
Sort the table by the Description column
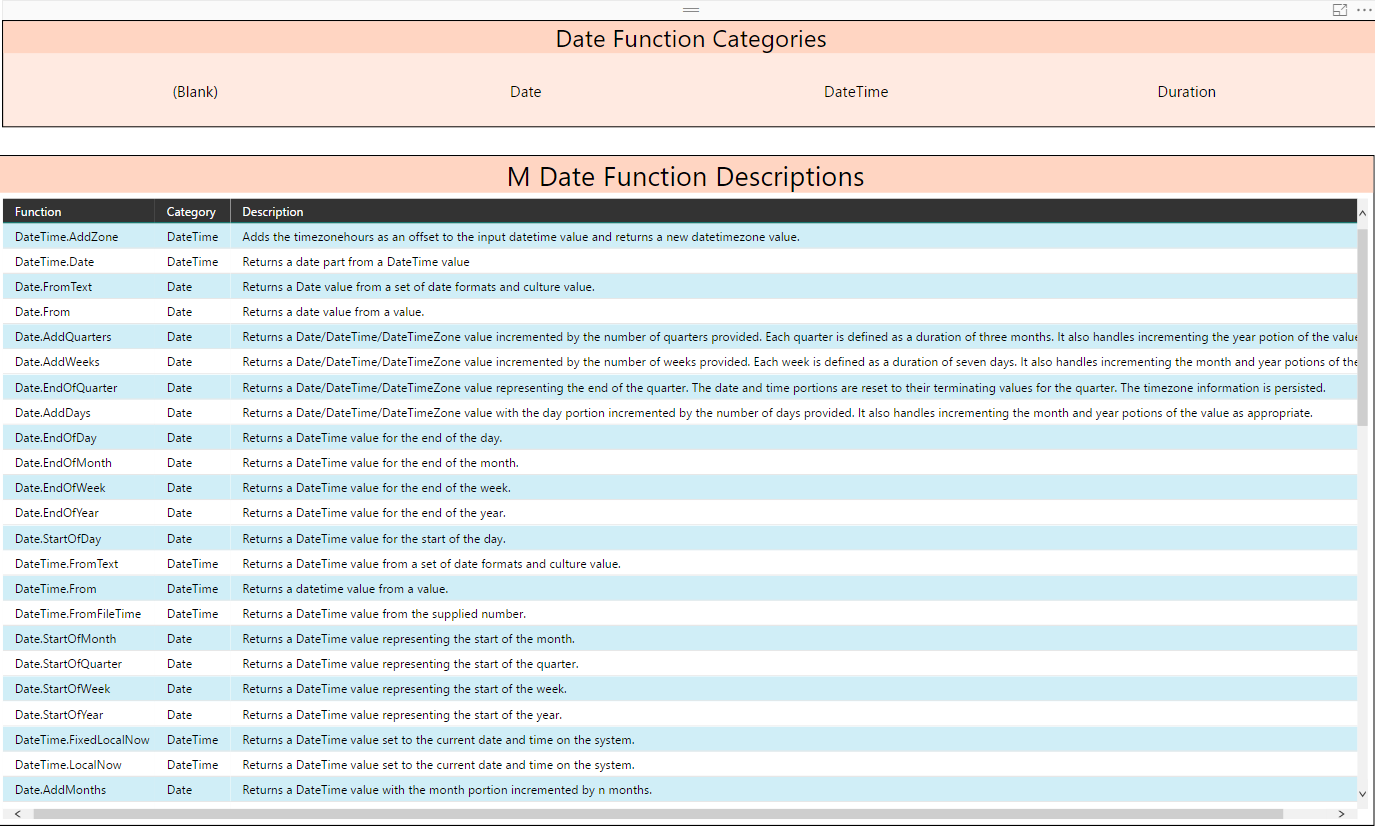[272, 211]
